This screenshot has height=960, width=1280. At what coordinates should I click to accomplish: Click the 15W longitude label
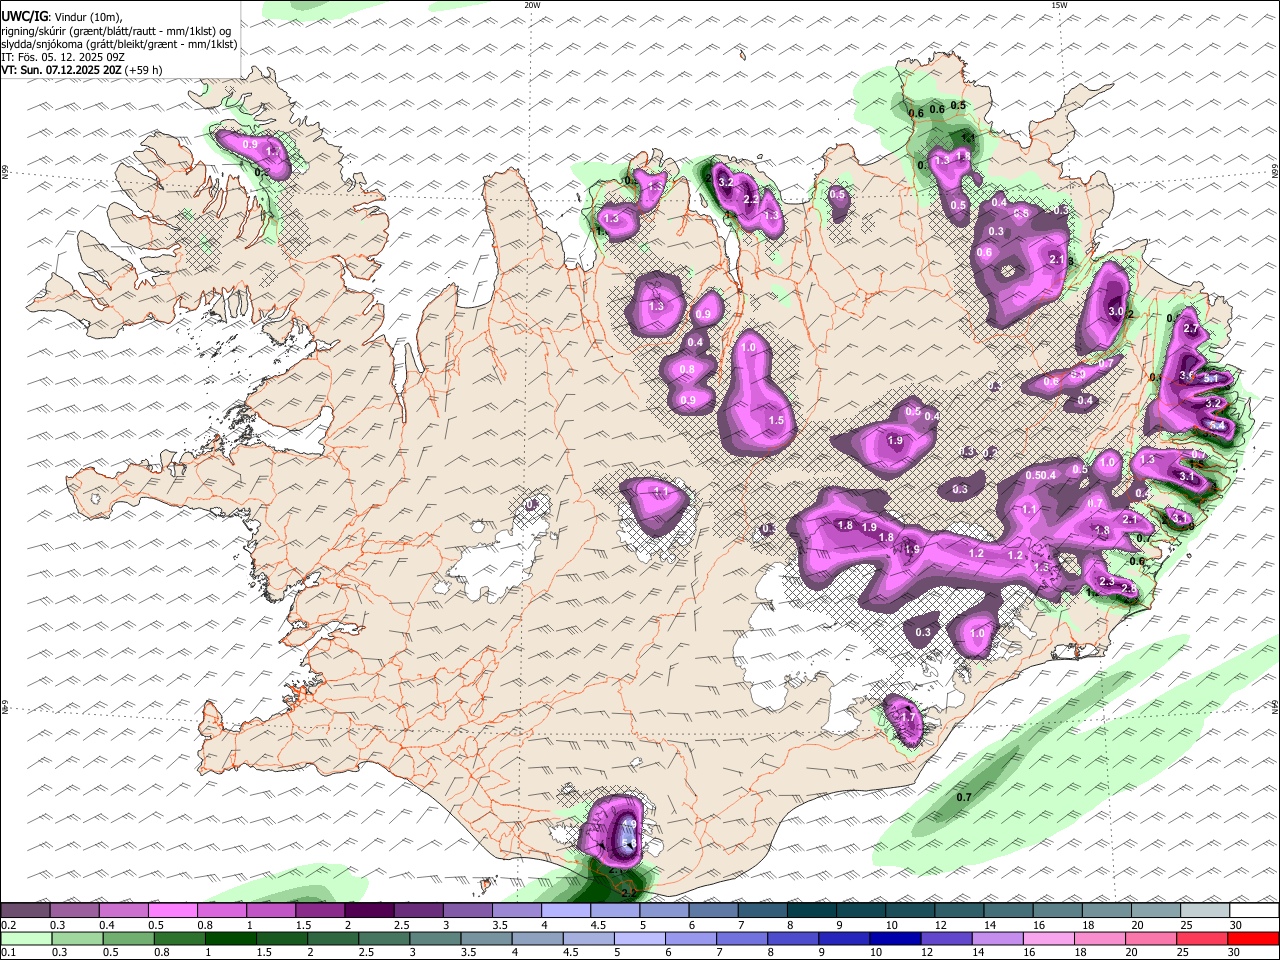point(1059,5)
